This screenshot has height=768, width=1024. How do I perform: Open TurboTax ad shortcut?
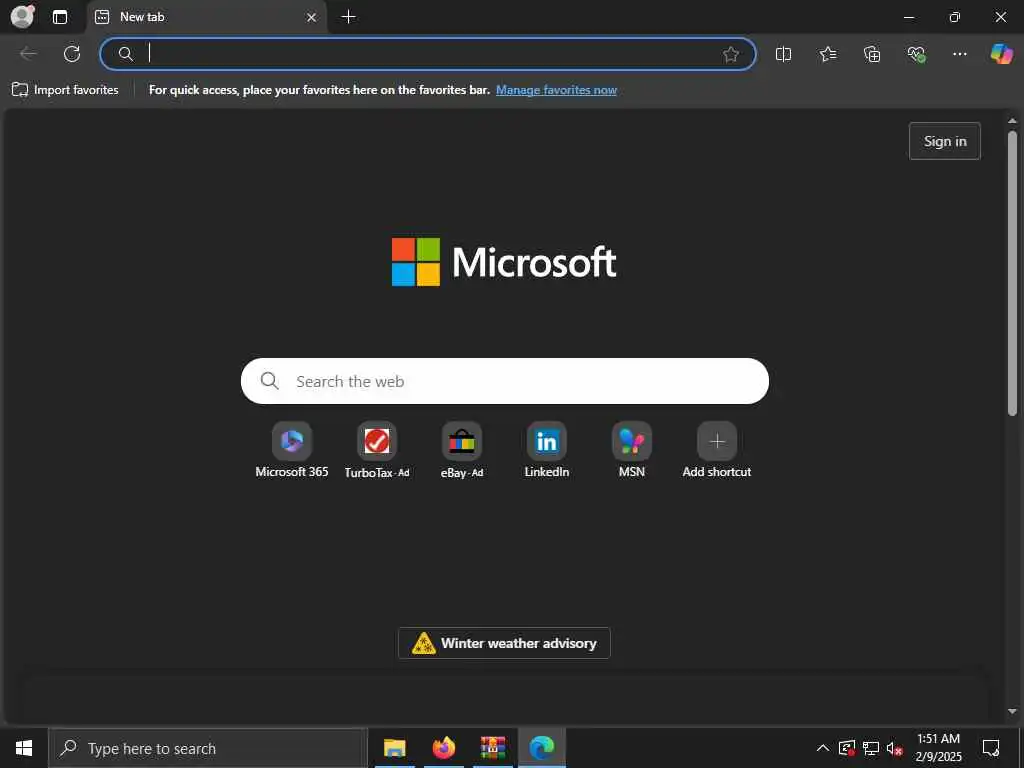(x=377, y=450)
